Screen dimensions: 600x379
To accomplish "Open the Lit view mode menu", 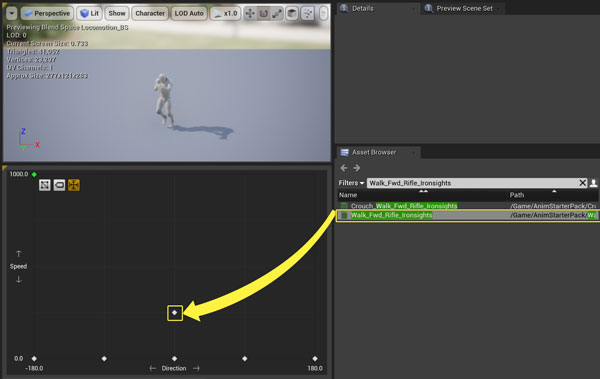I will [x=90, y=13].
